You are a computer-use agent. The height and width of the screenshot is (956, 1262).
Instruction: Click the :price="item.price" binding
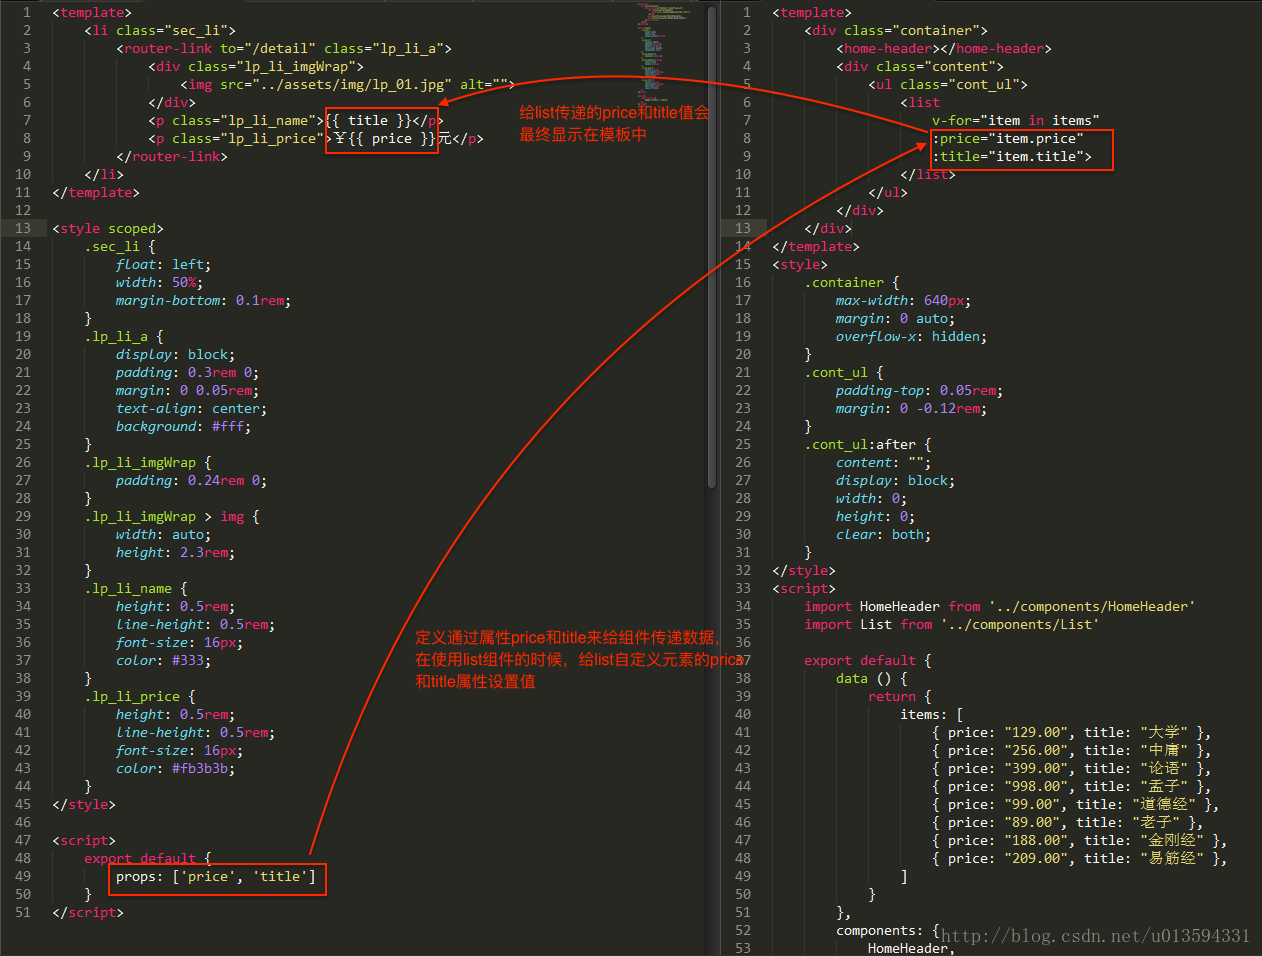[x=1008, y=138]
